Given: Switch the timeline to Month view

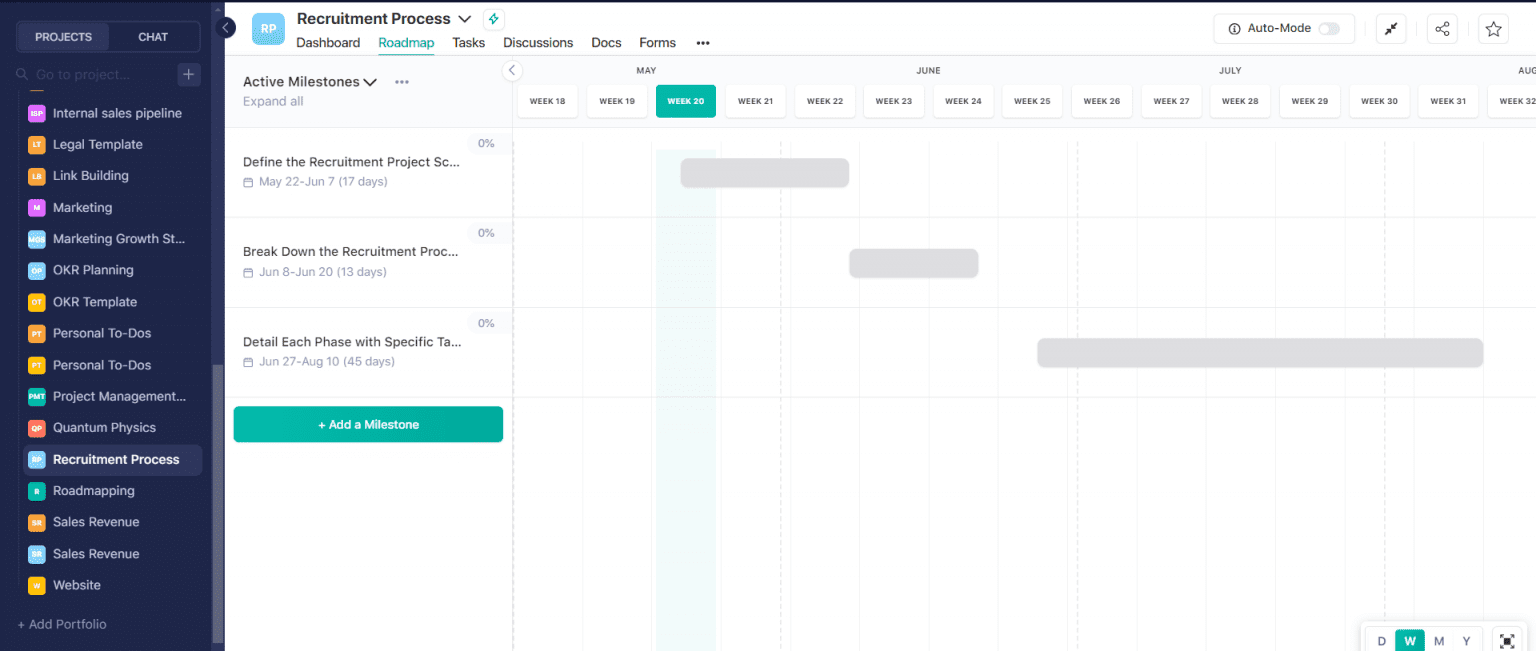Looking at the screenshot, I should 1438,640.
